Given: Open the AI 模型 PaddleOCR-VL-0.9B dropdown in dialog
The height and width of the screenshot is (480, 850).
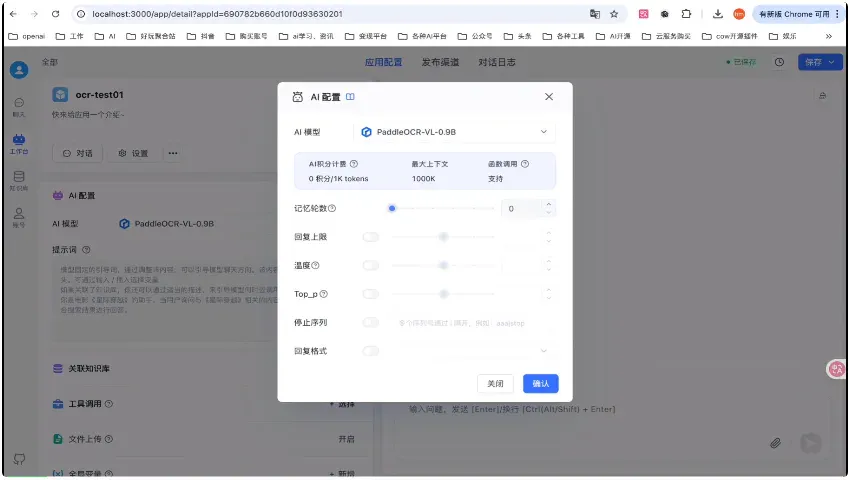Looking at the screenshot, I should click(454, 132).
